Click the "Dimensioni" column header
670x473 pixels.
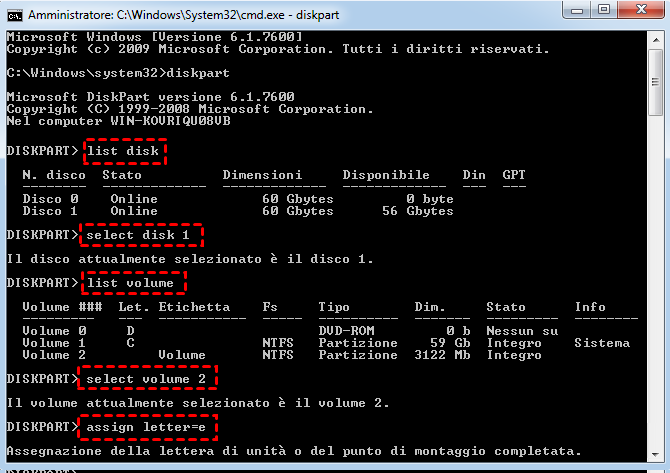262,175
